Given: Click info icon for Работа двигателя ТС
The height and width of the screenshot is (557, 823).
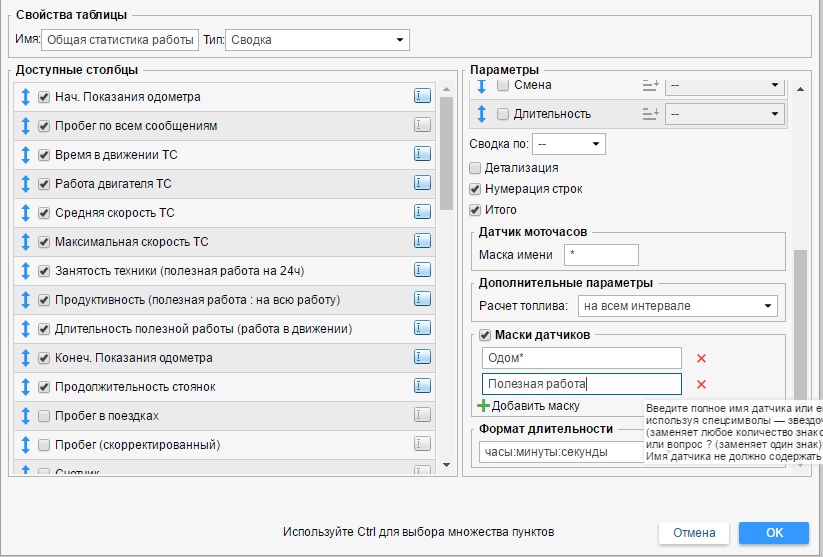Looking at the screenshot, I should coord(422,184).
